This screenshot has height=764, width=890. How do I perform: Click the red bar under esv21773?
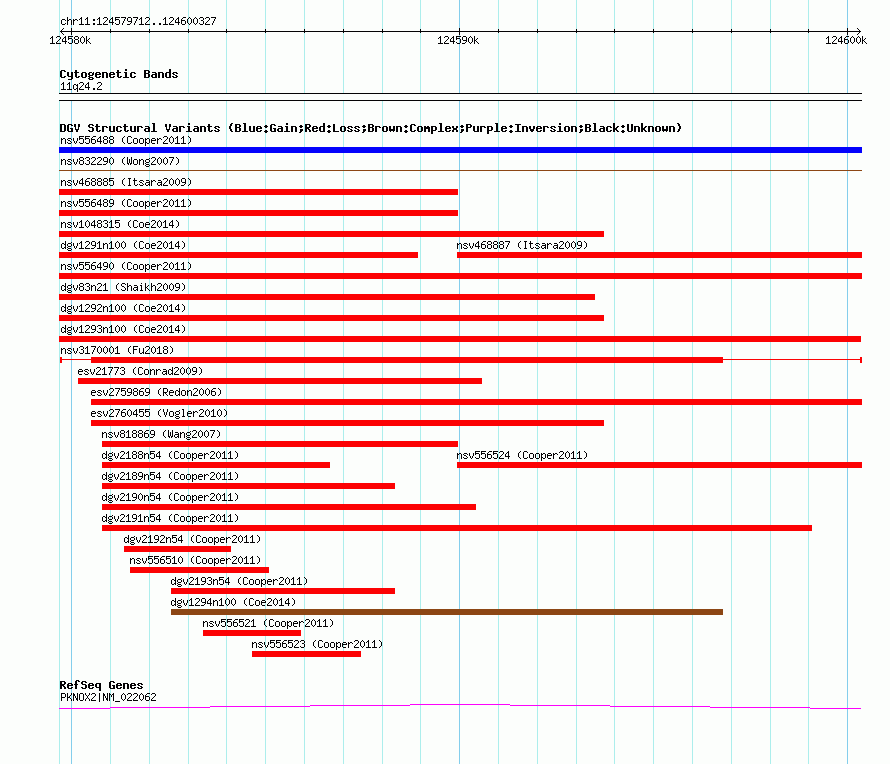280,381
